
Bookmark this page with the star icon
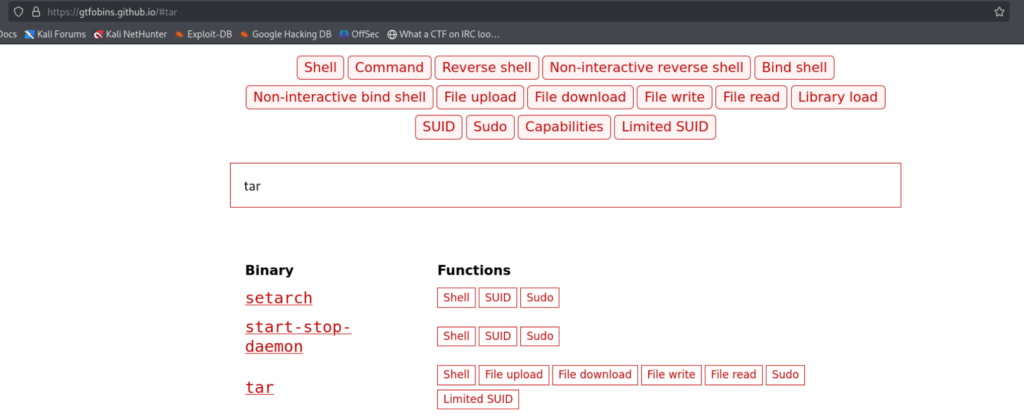click(x=999, y=12)
